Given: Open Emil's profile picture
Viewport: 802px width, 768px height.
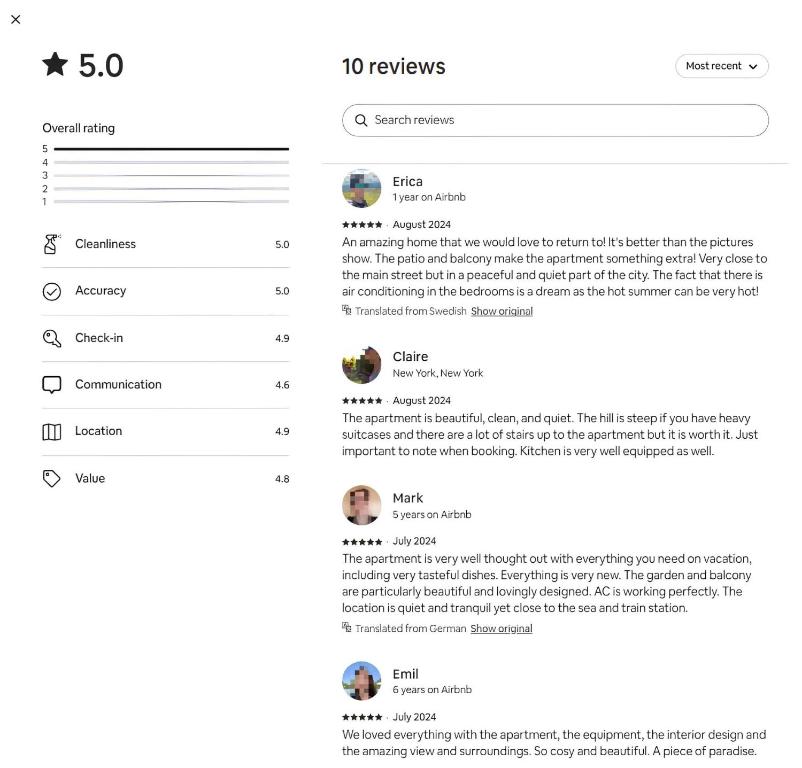Looking at the screenshot, I should click(361, 681).
